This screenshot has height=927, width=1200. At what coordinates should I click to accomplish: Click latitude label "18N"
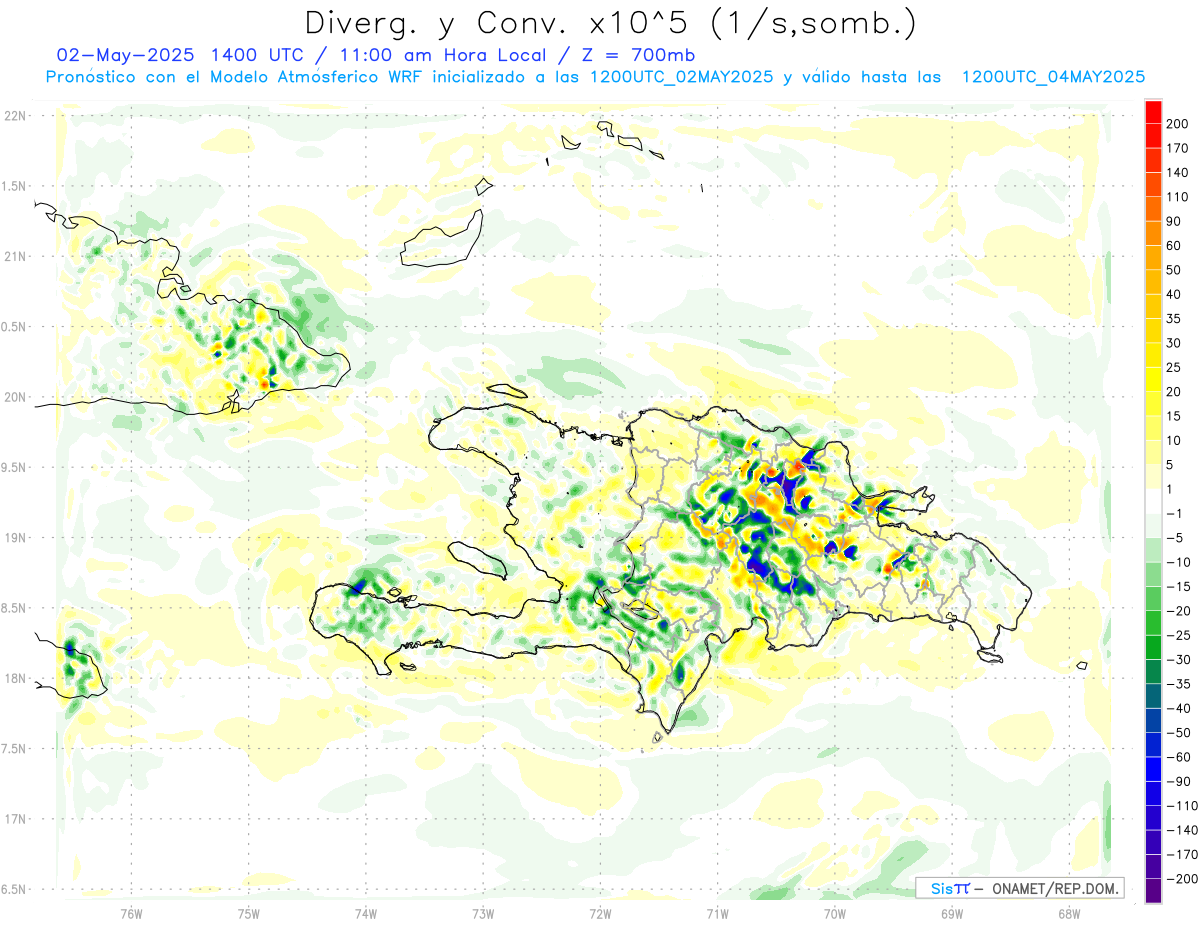(x=15, y=678)
